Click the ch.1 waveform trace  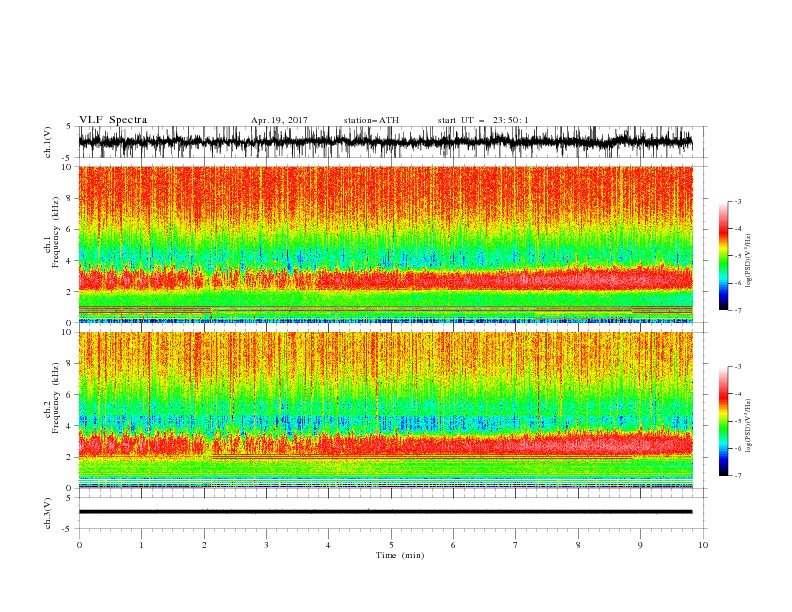point(385,142)
